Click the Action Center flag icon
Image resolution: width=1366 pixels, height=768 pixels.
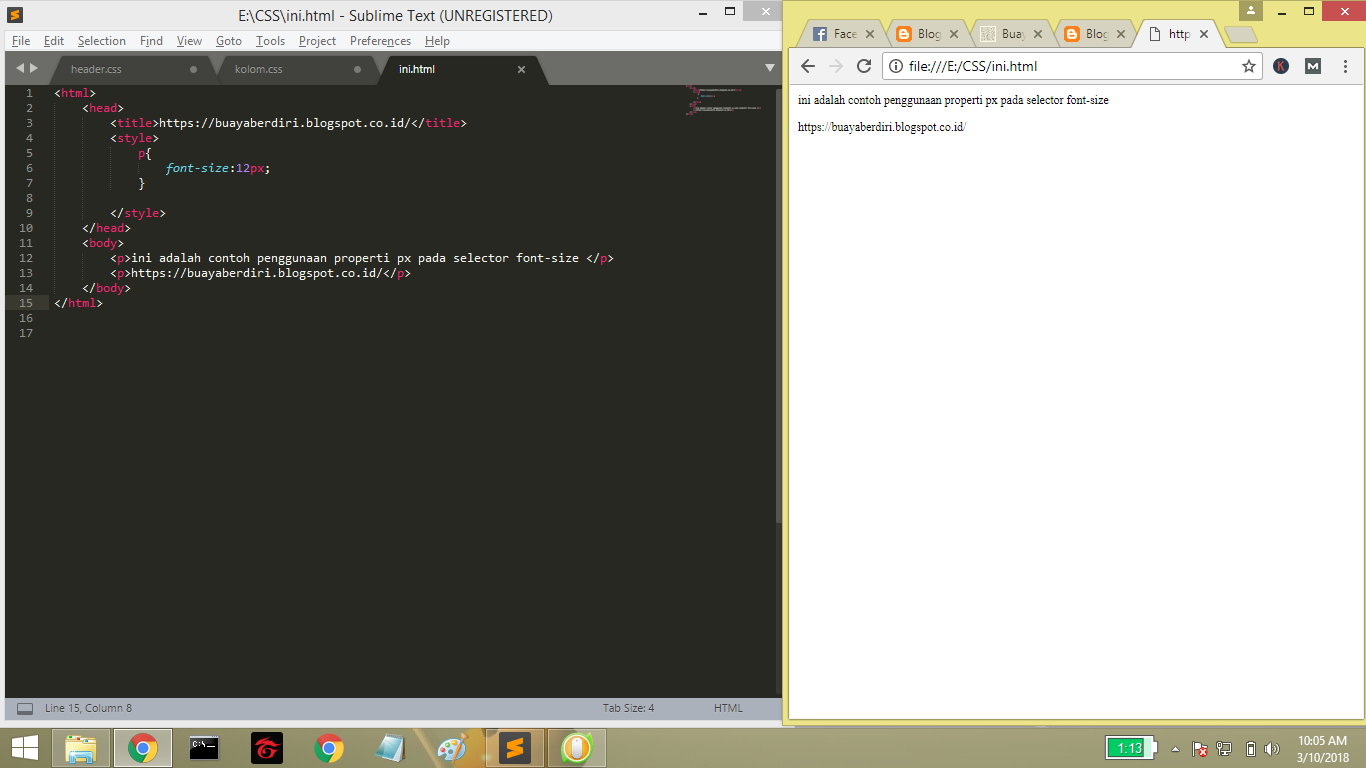click(x=1199, y=748)
